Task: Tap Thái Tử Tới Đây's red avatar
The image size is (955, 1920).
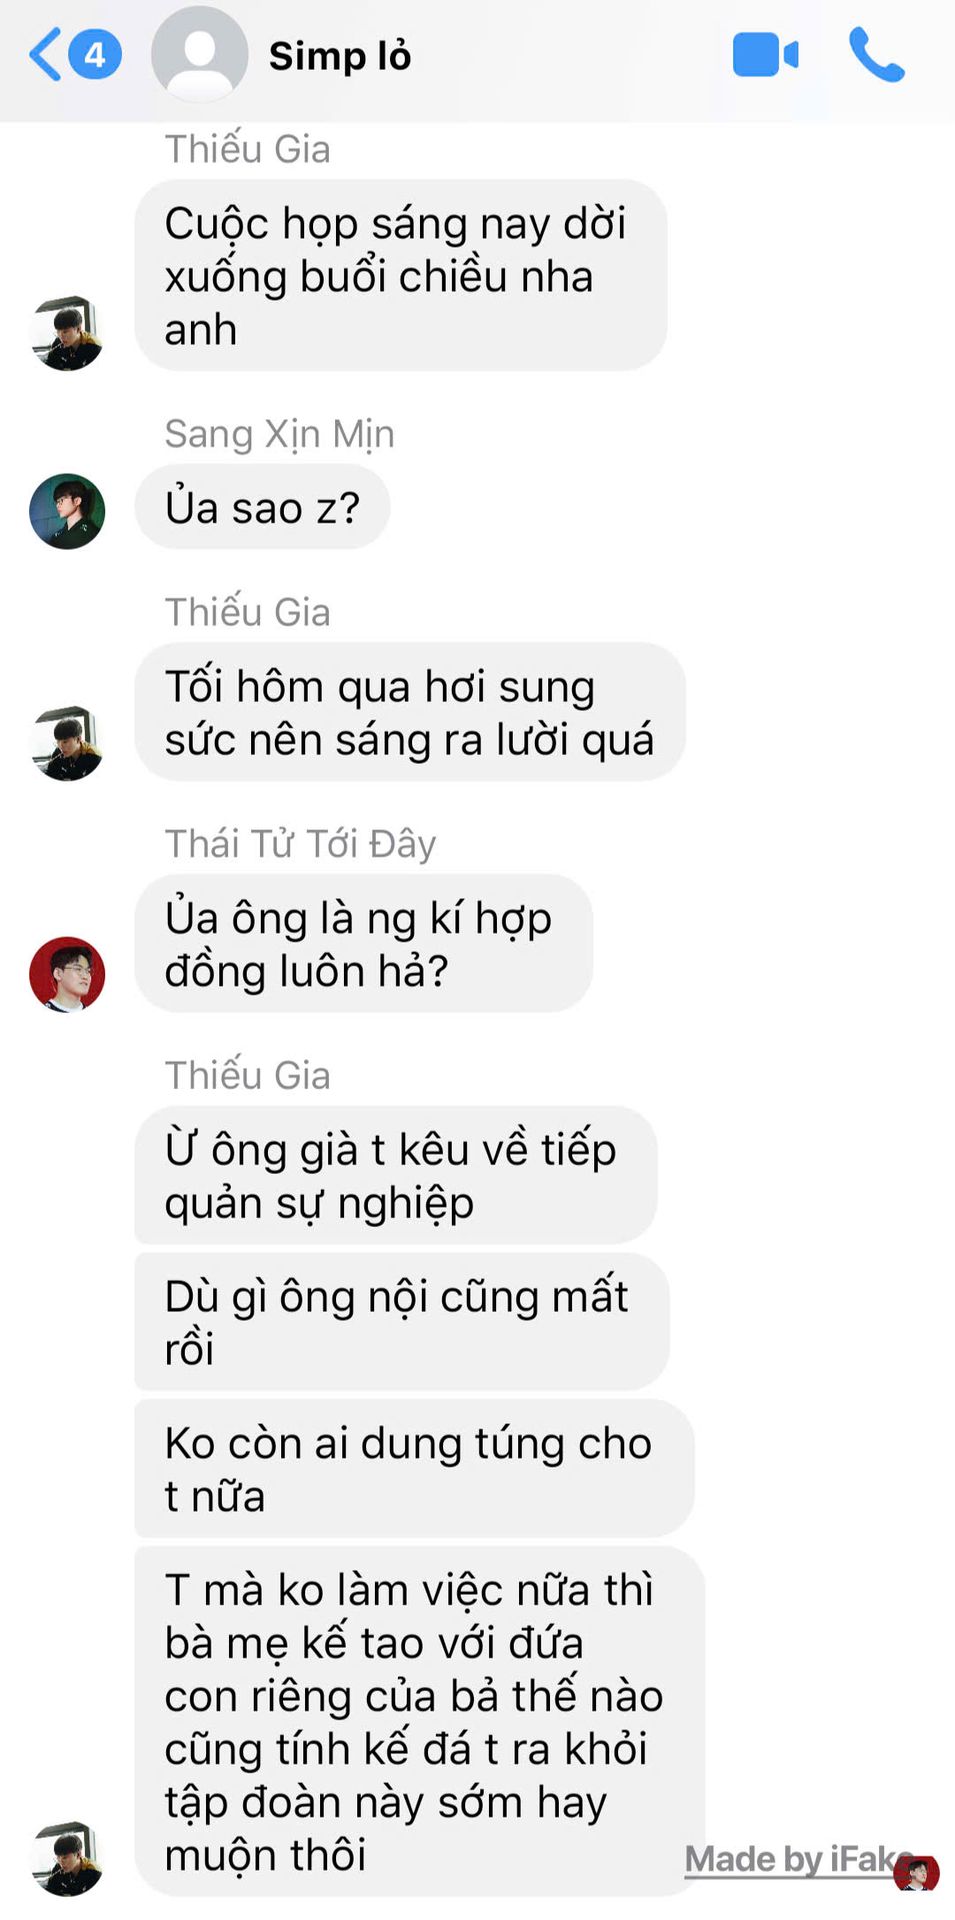Action: coord(67,974)
